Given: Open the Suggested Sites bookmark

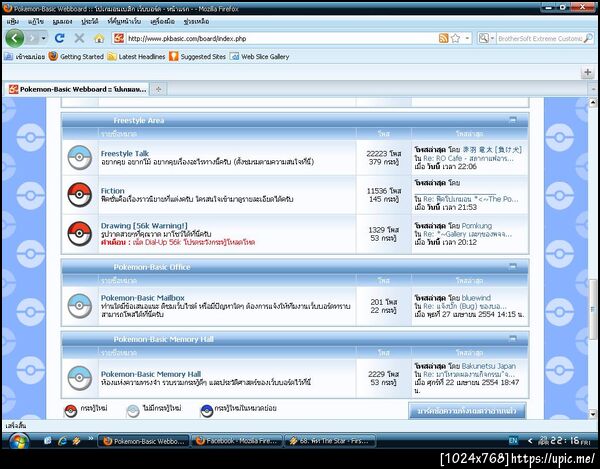Looking at the screenshot, I should pyautogui.click(x=197, y=57).
